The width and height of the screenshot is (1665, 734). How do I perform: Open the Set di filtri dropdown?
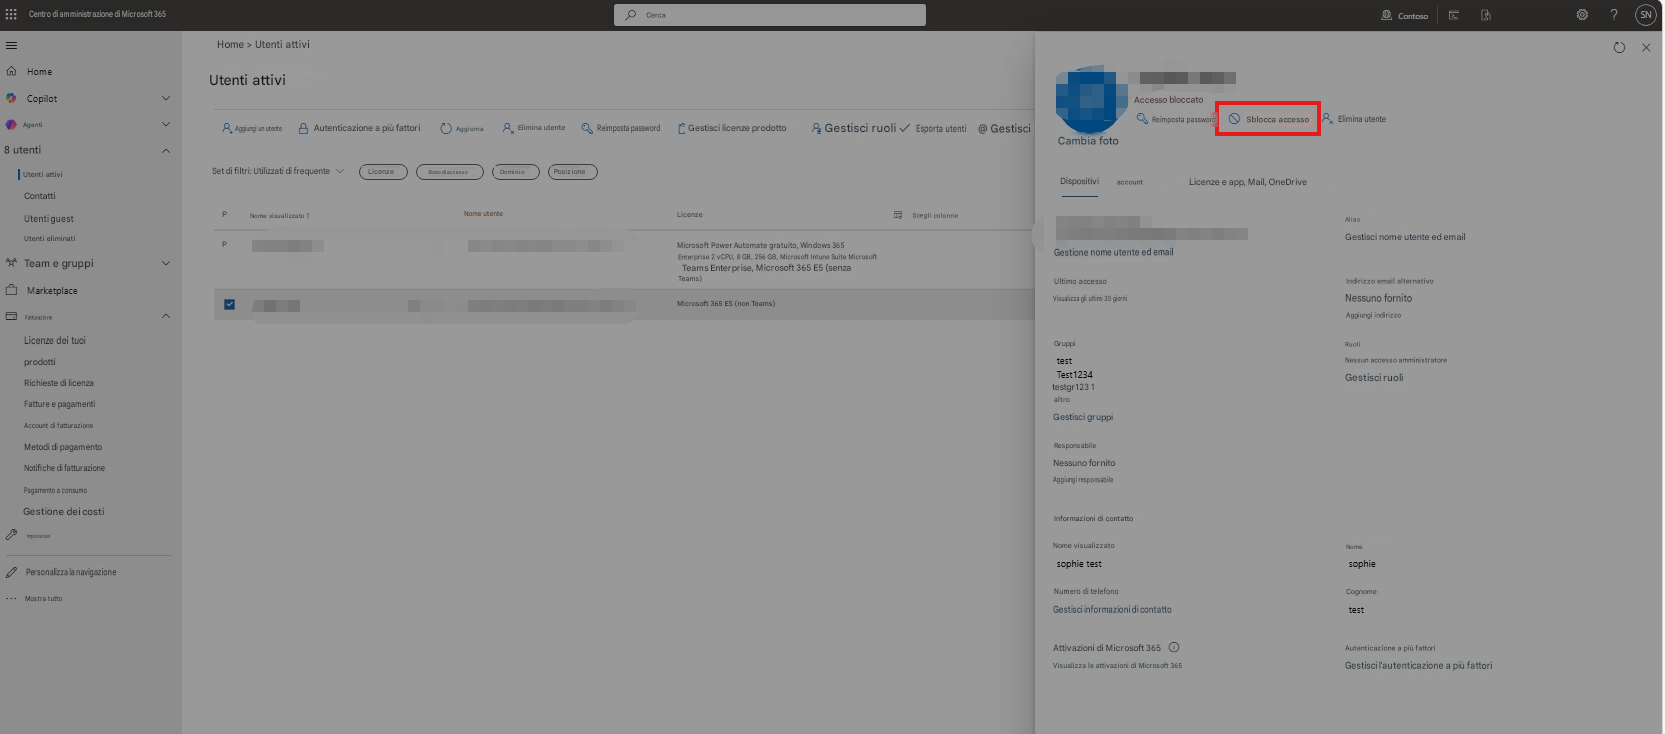pos(278,171)
